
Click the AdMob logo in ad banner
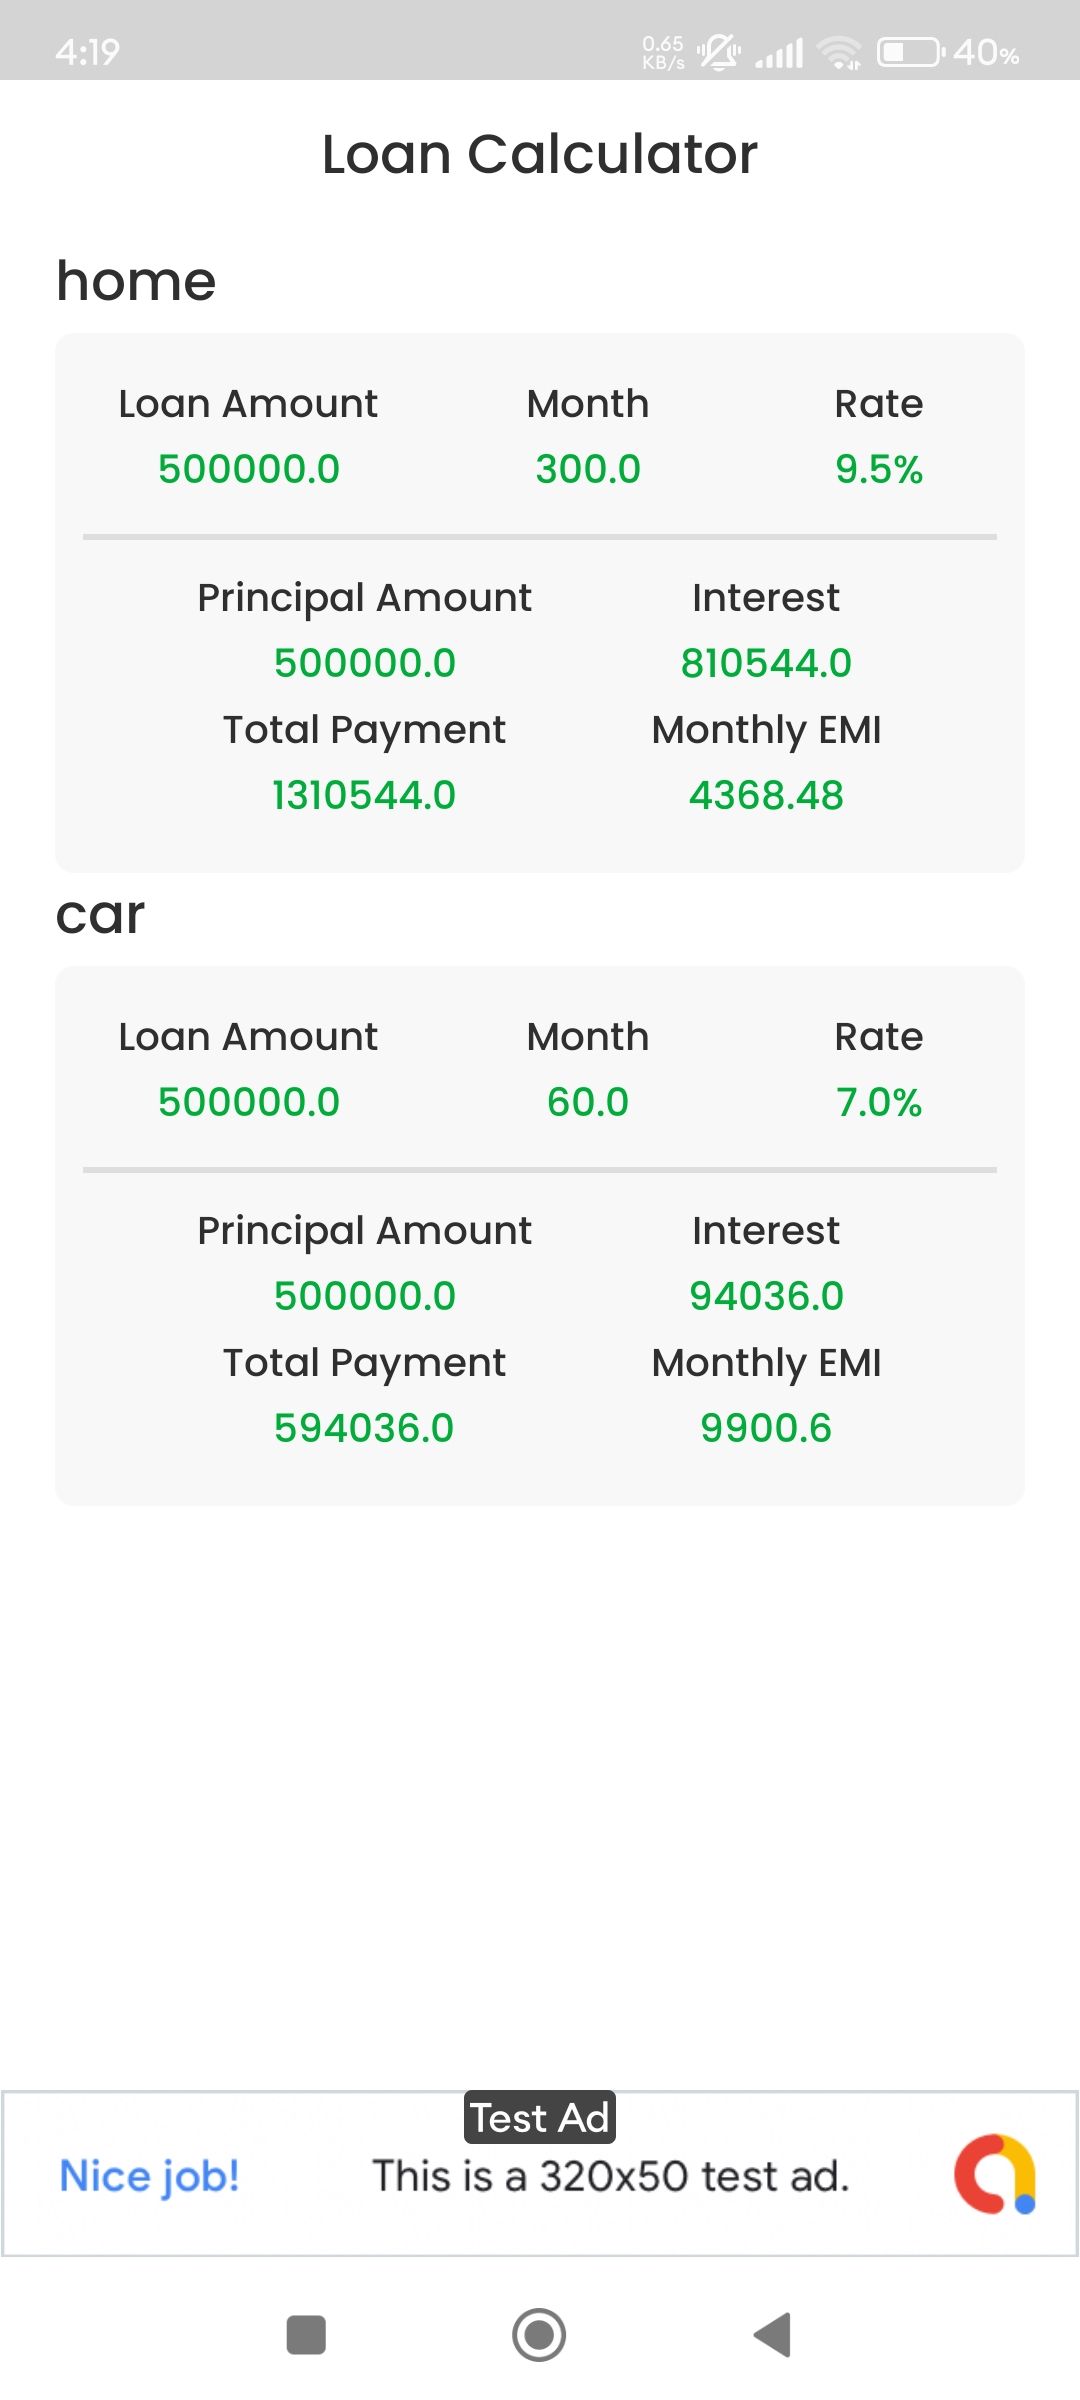click(994, 2174)
